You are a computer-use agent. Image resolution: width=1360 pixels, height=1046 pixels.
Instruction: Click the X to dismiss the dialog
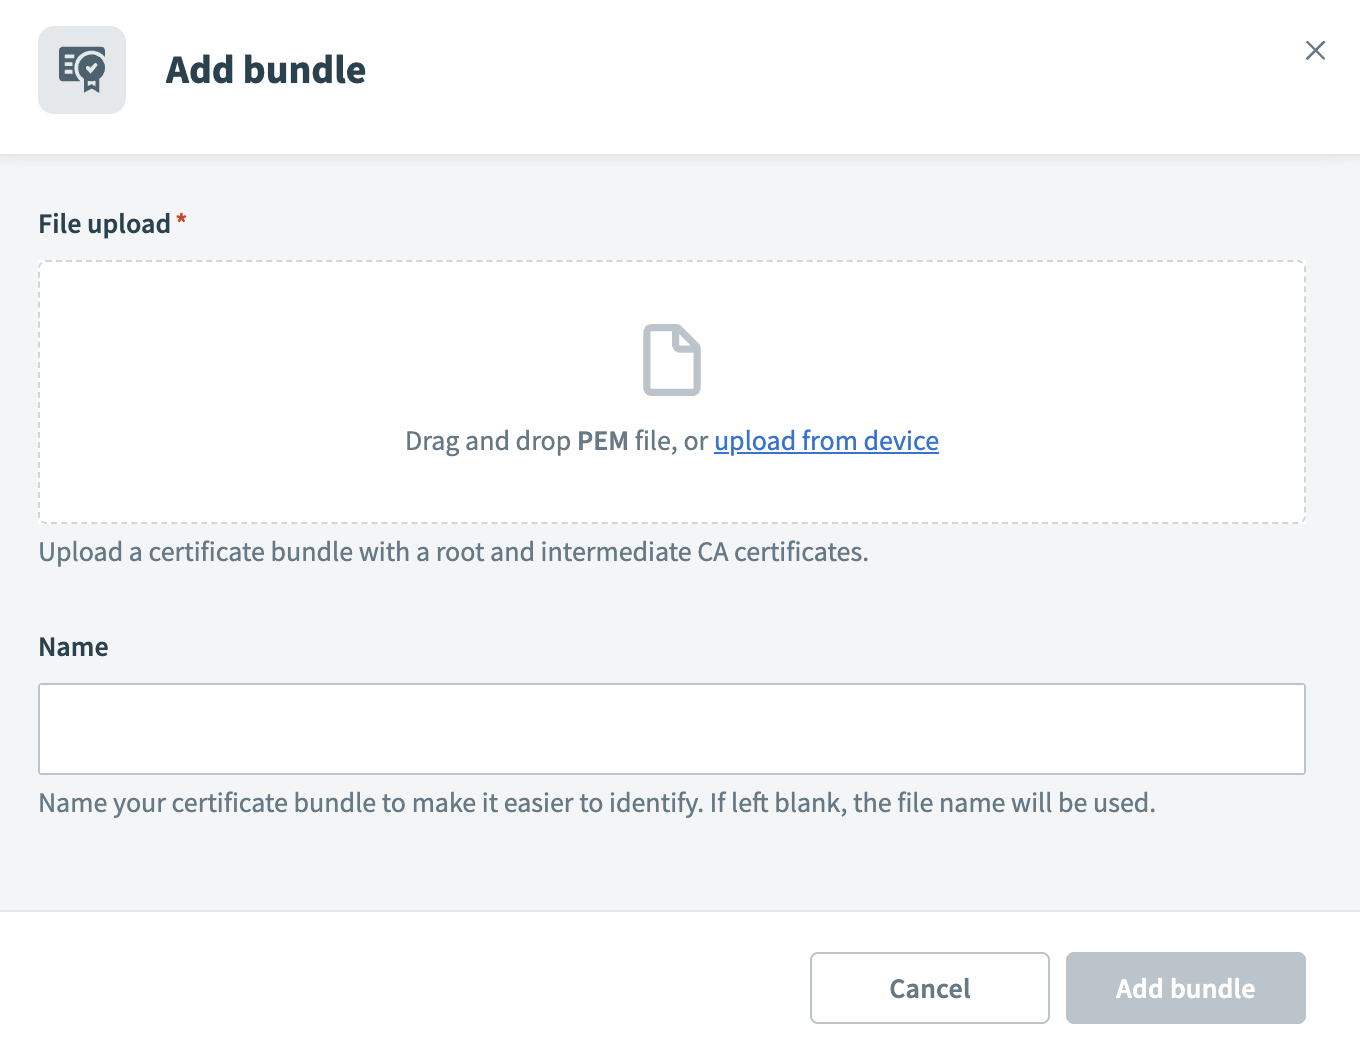pos(1315,50)
